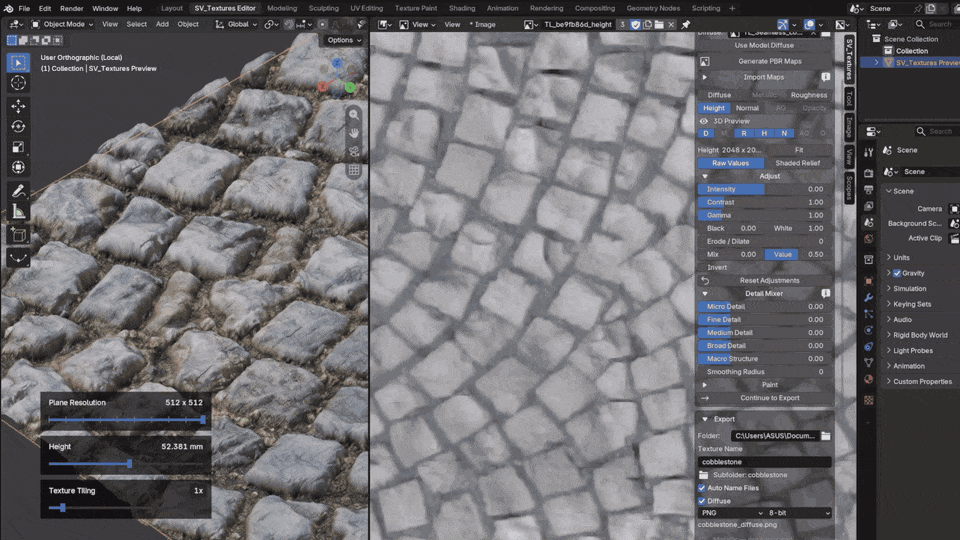Screen dimensions: 960x540
Task: Open the Render properties tab icon
Action: 868,174
